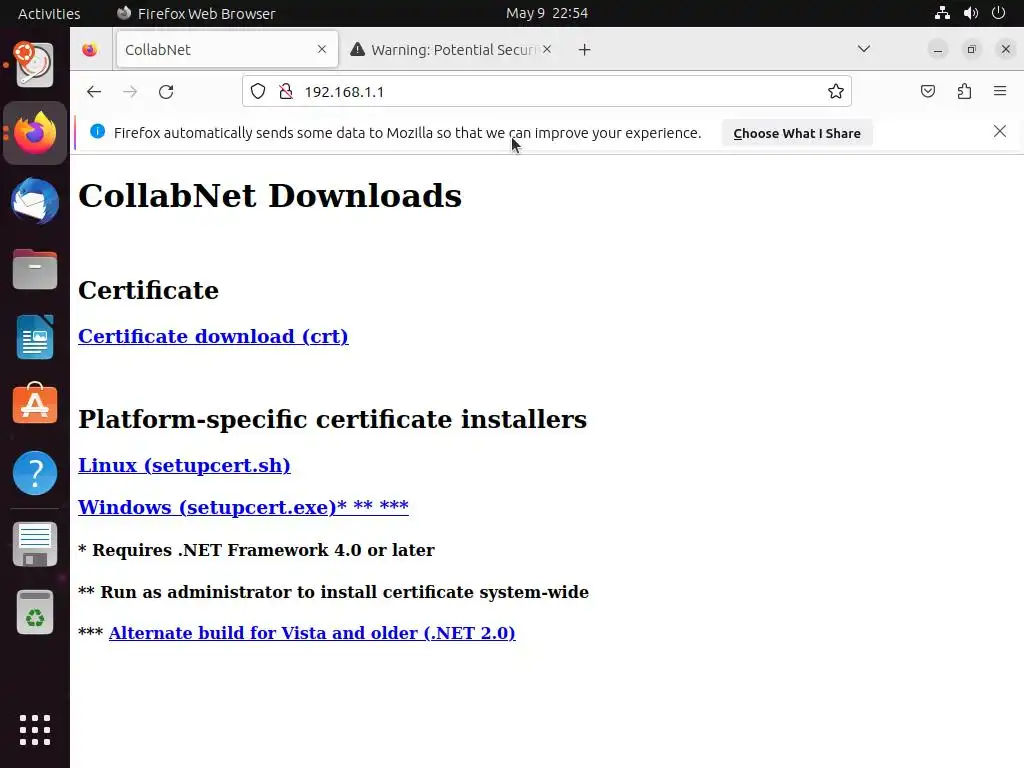Click the Requires .NET Framework 4.0 note
Screen dimensions: 1024x768
tap(256, 550)
